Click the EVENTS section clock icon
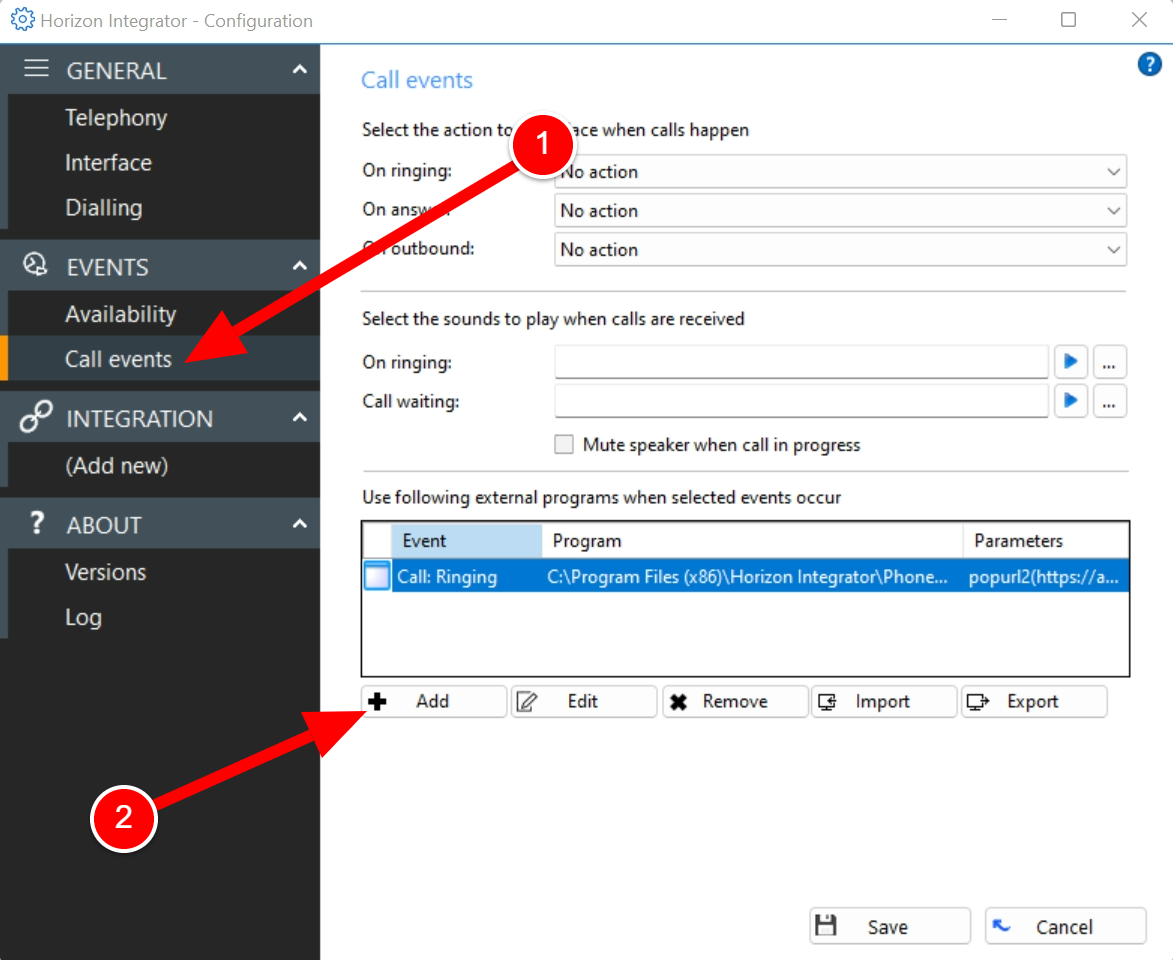Screen dimensions: 1173x960 pyautogui.click(x=35, y=265)
